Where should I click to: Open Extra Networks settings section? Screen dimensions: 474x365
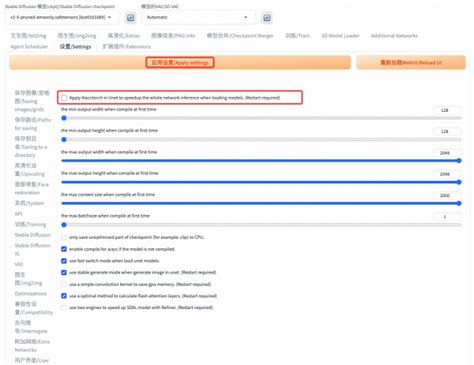click(x=32, y=346)
